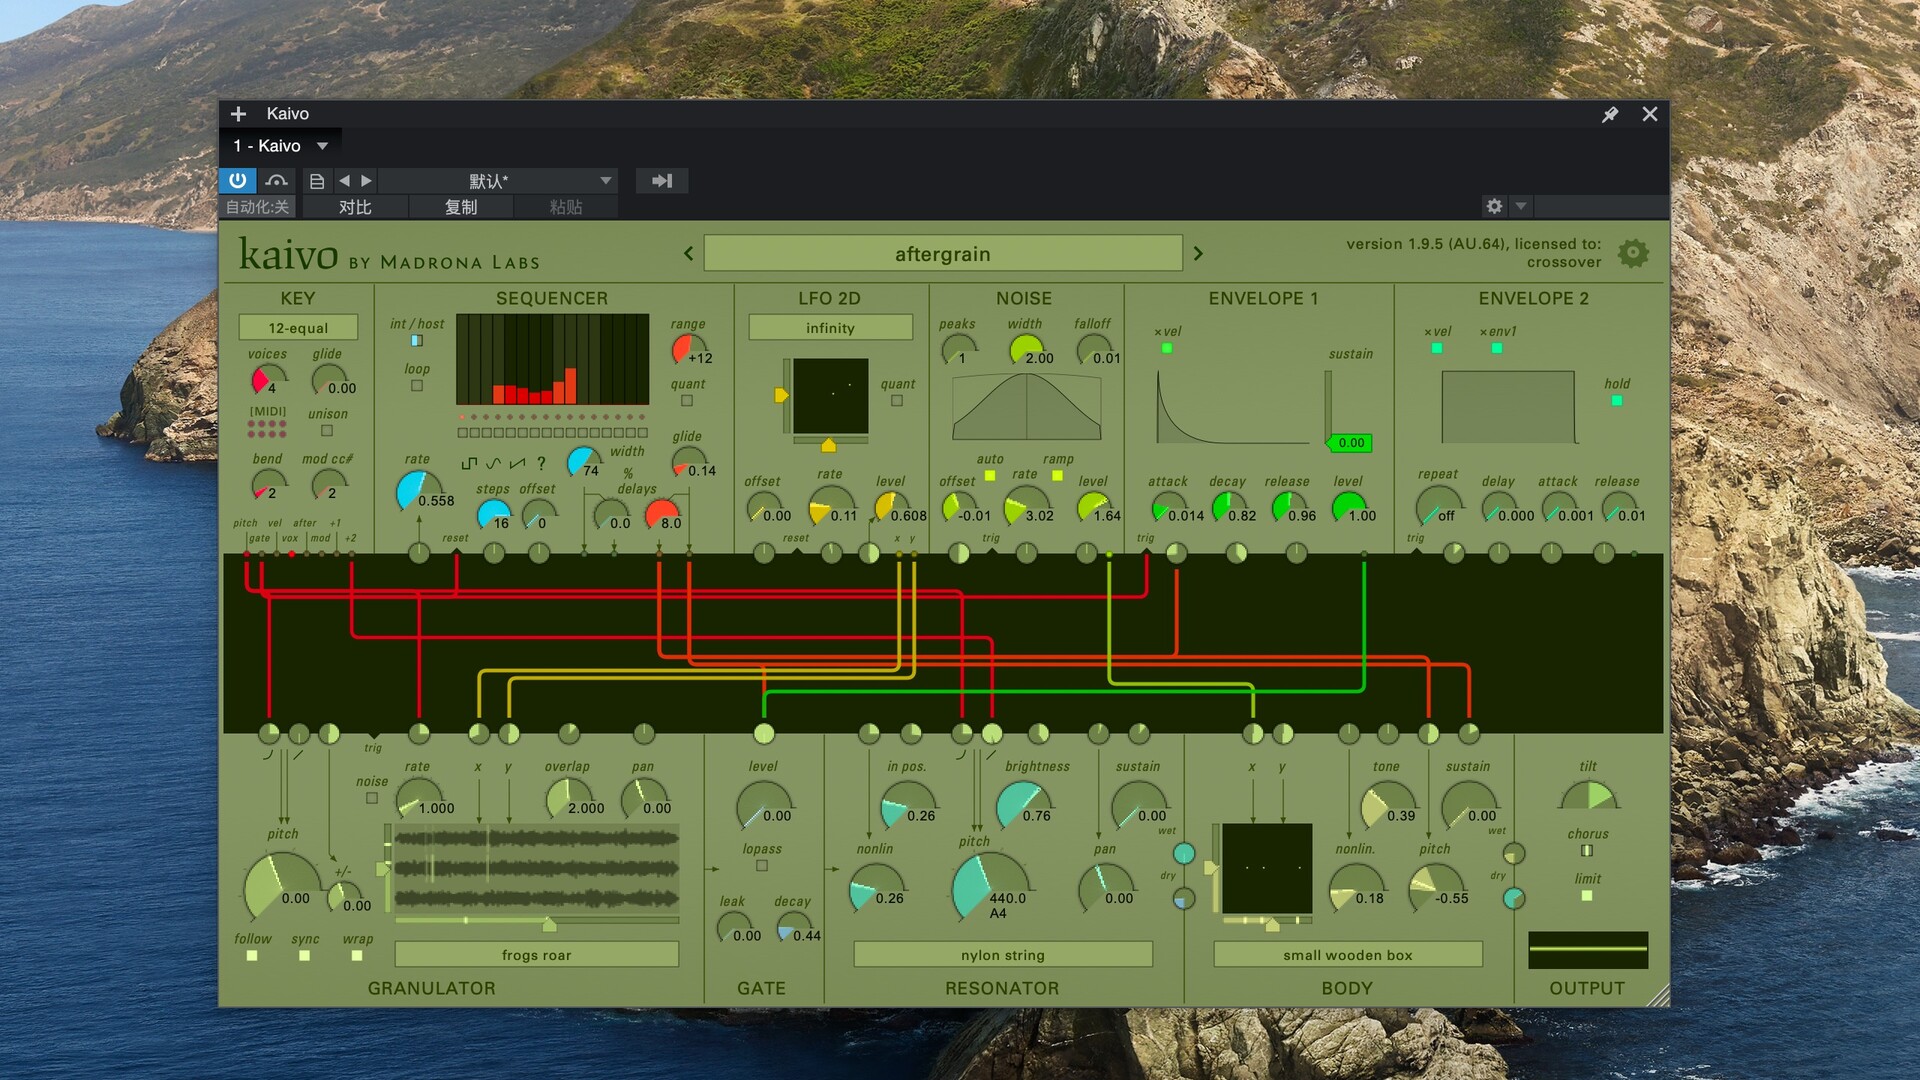1920x1080 pixels.
Task: Toggle the sequencer int/host switch
Action: click(x=417, y=341)
